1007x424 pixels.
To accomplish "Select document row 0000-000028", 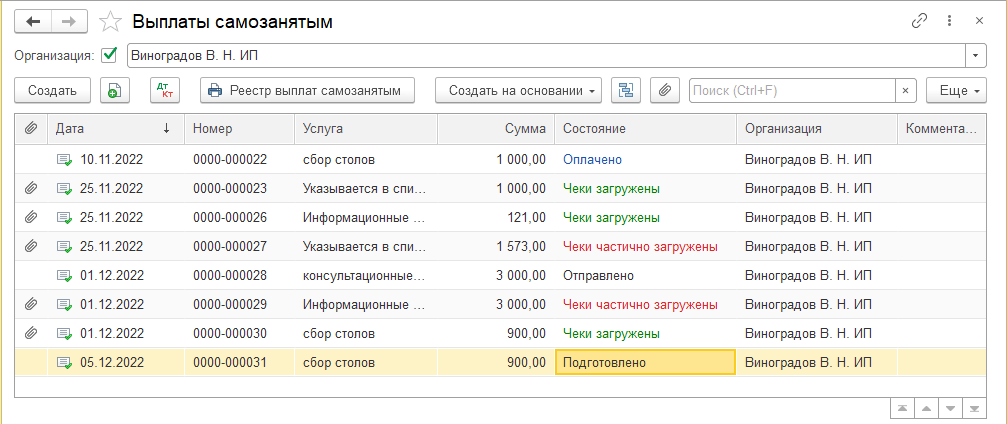I will (x=229, y=275).
